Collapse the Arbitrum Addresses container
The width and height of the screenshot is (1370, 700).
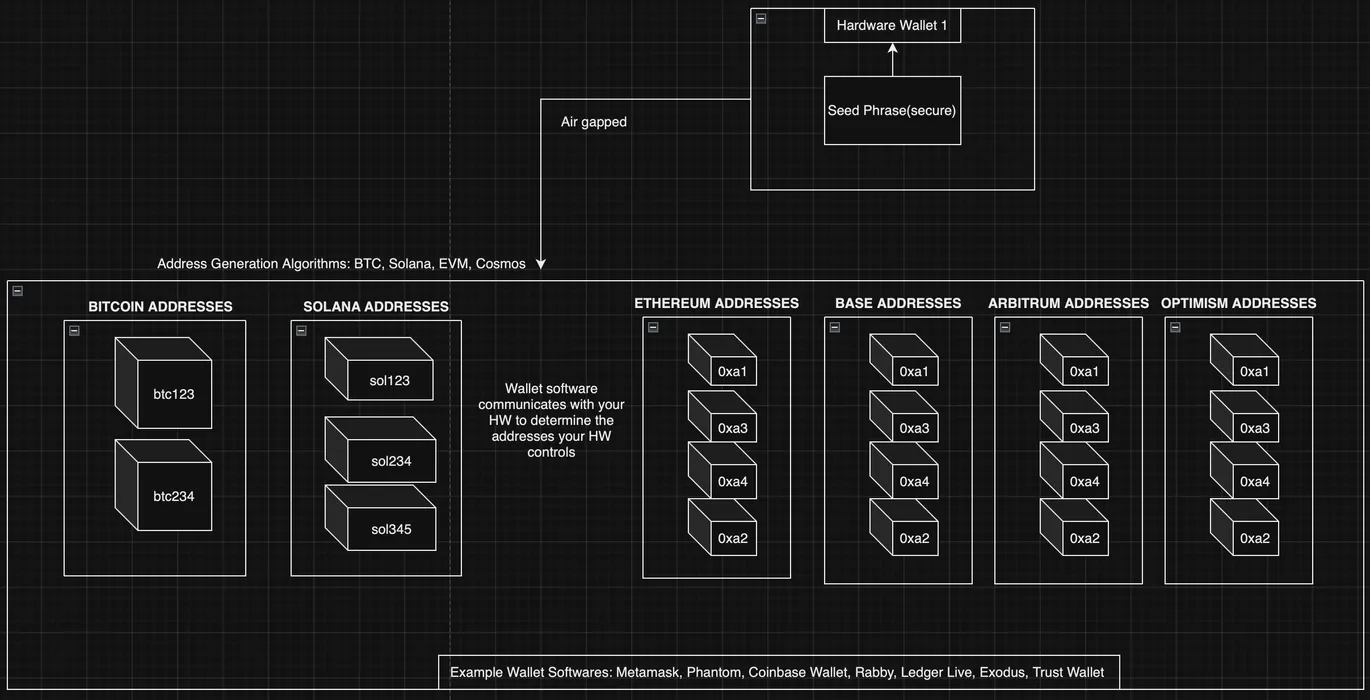tap(1005, 327)
